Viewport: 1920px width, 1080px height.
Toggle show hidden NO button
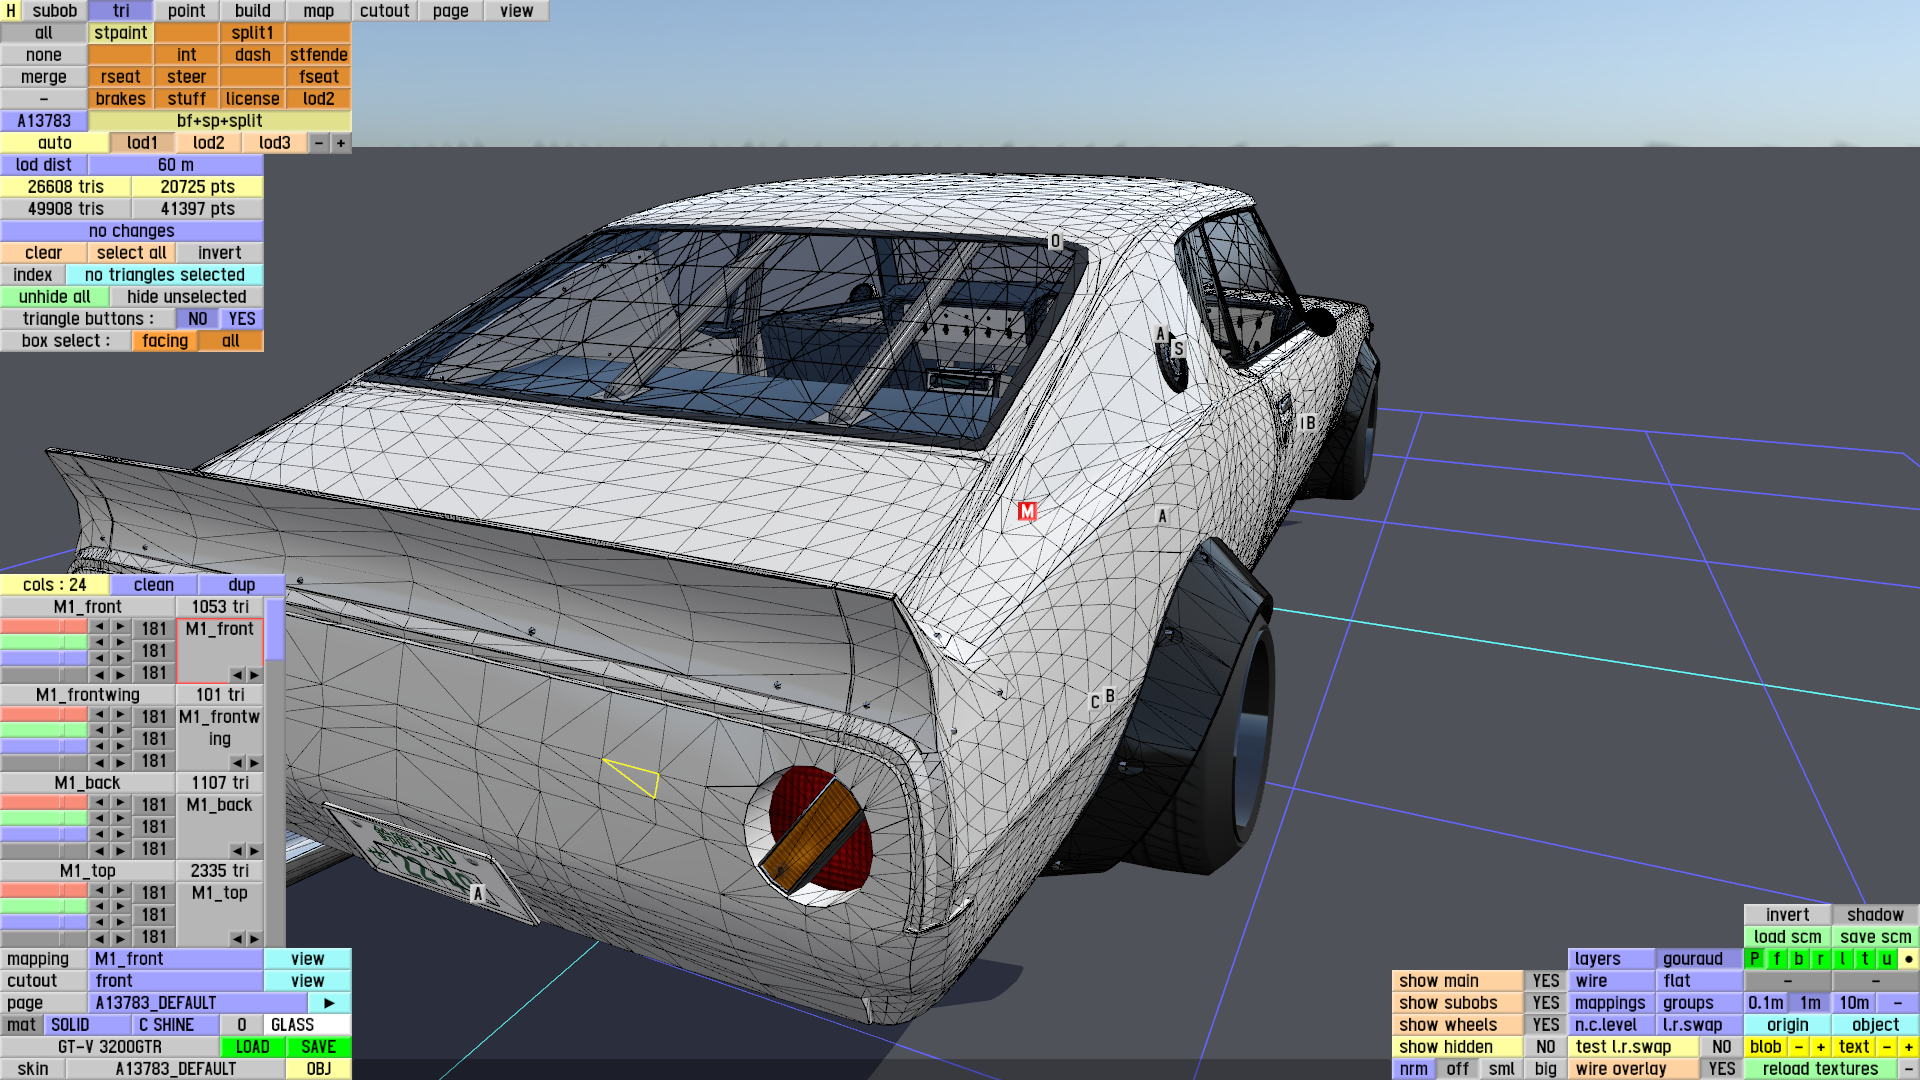pos(1545,1046)
